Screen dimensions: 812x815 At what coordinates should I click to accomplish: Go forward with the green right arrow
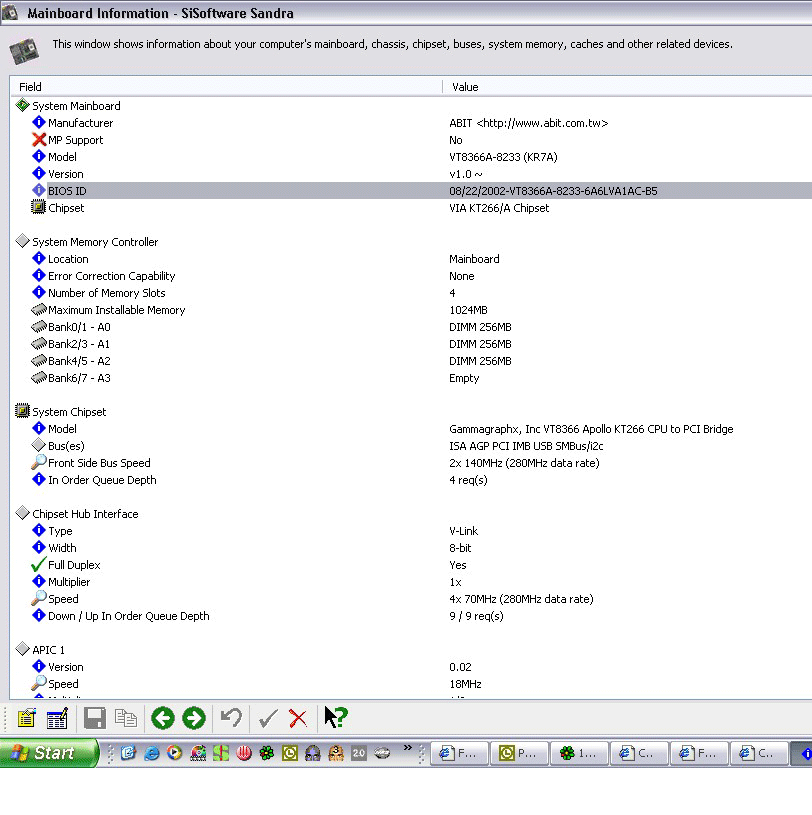pos(194,718)
